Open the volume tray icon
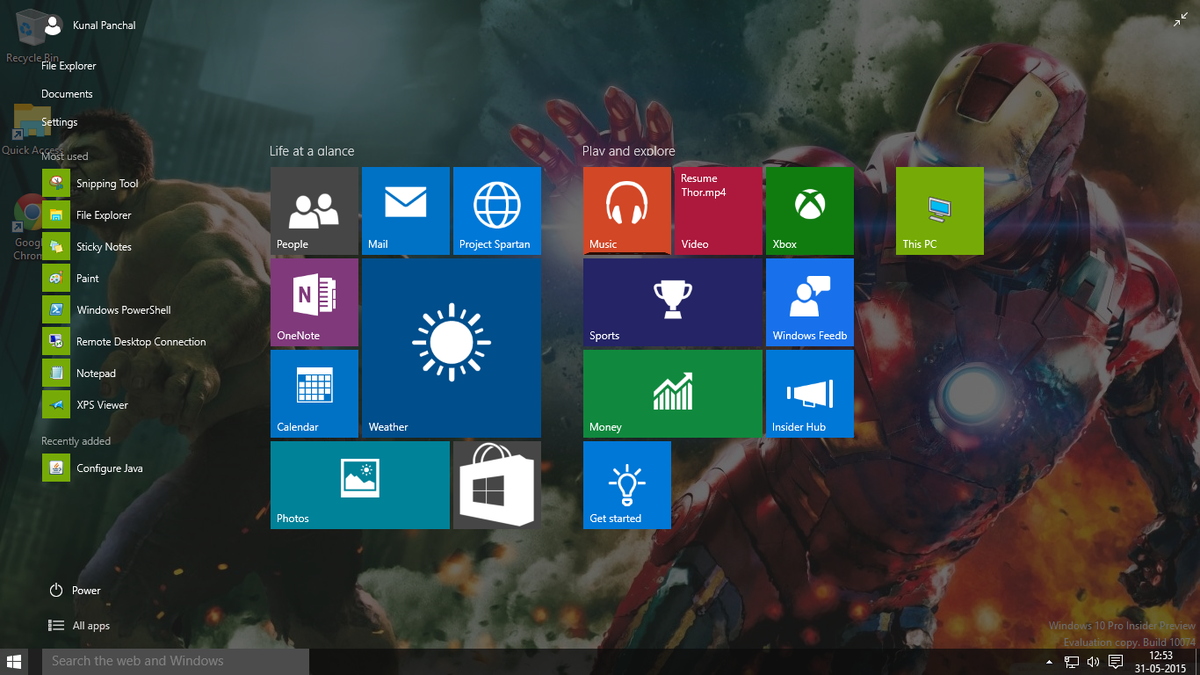 1093,662
